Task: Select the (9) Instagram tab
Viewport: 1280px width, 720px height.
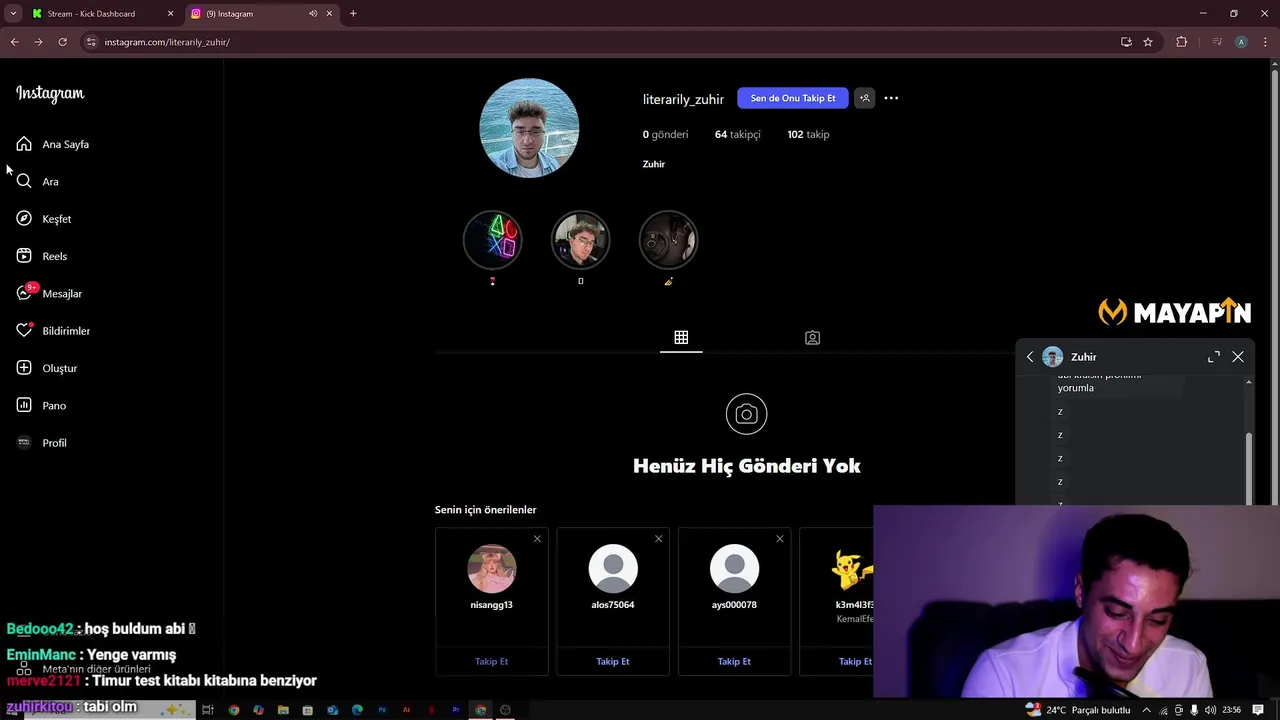Action: [x=263, y=14]
